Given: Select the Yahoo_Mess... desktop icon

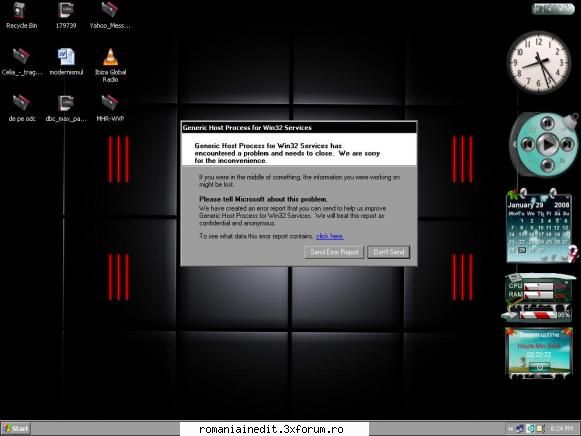Looking at the screenshot, I should 110,15.
